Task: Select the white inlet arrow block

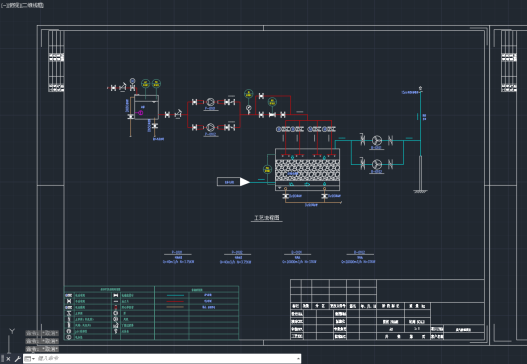Action: click(x=233, y=182)
